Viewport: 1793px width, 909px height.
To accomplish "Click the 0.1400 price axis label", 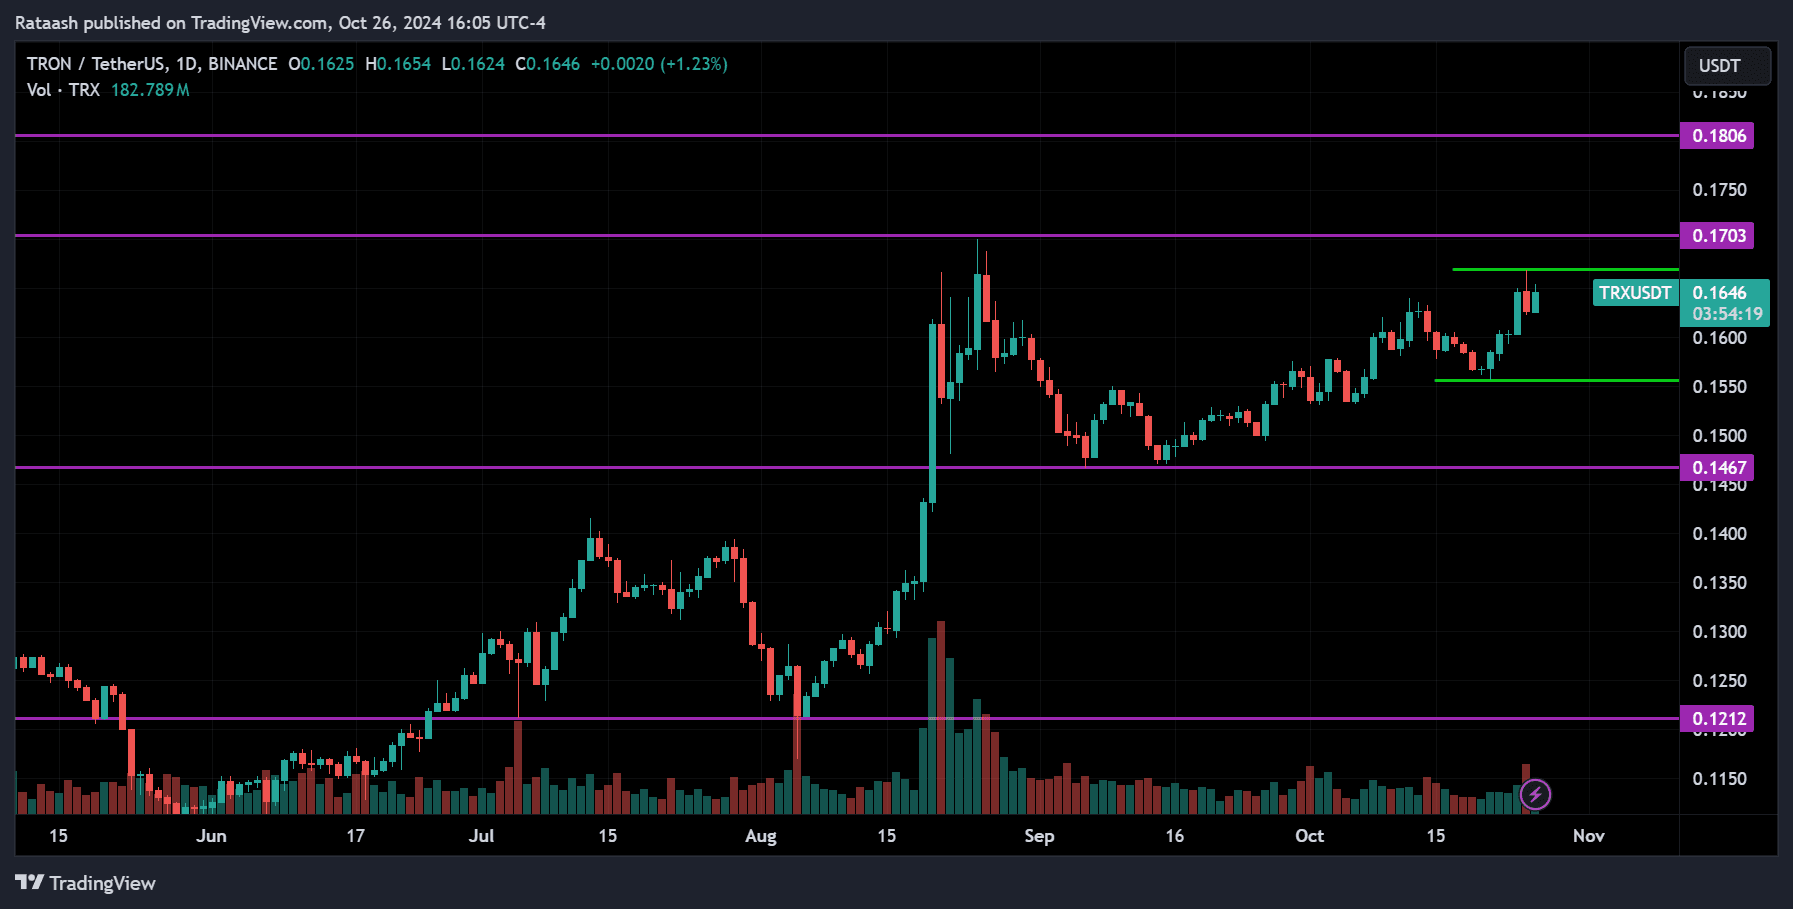I will coord(1719,534).
